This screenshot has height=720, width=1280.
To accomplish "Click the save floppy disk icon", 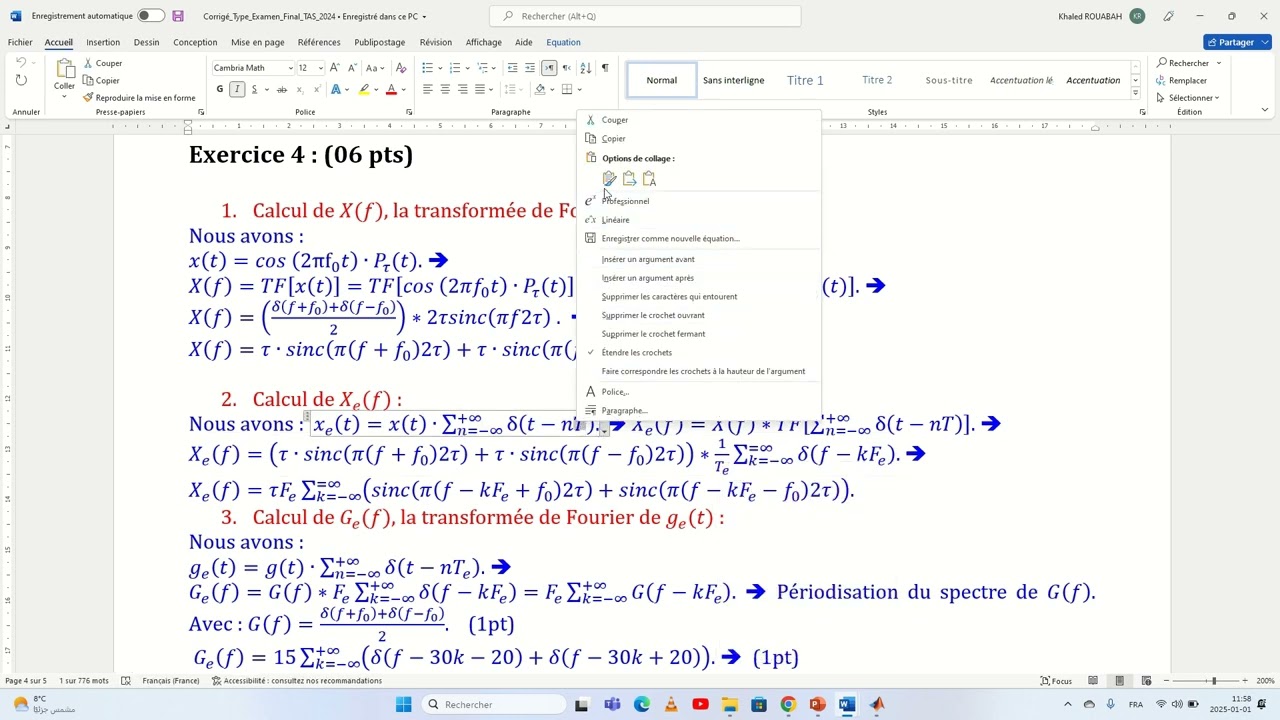I will [x=178, y=16].
